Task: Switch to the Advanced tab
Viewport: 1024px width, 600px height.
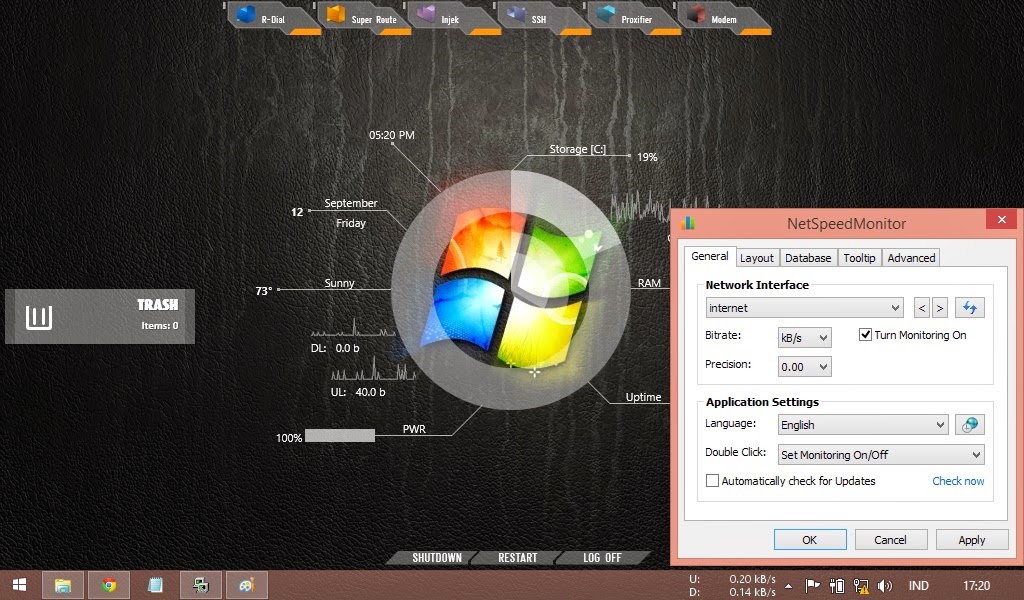Action: tap(911, 258)
